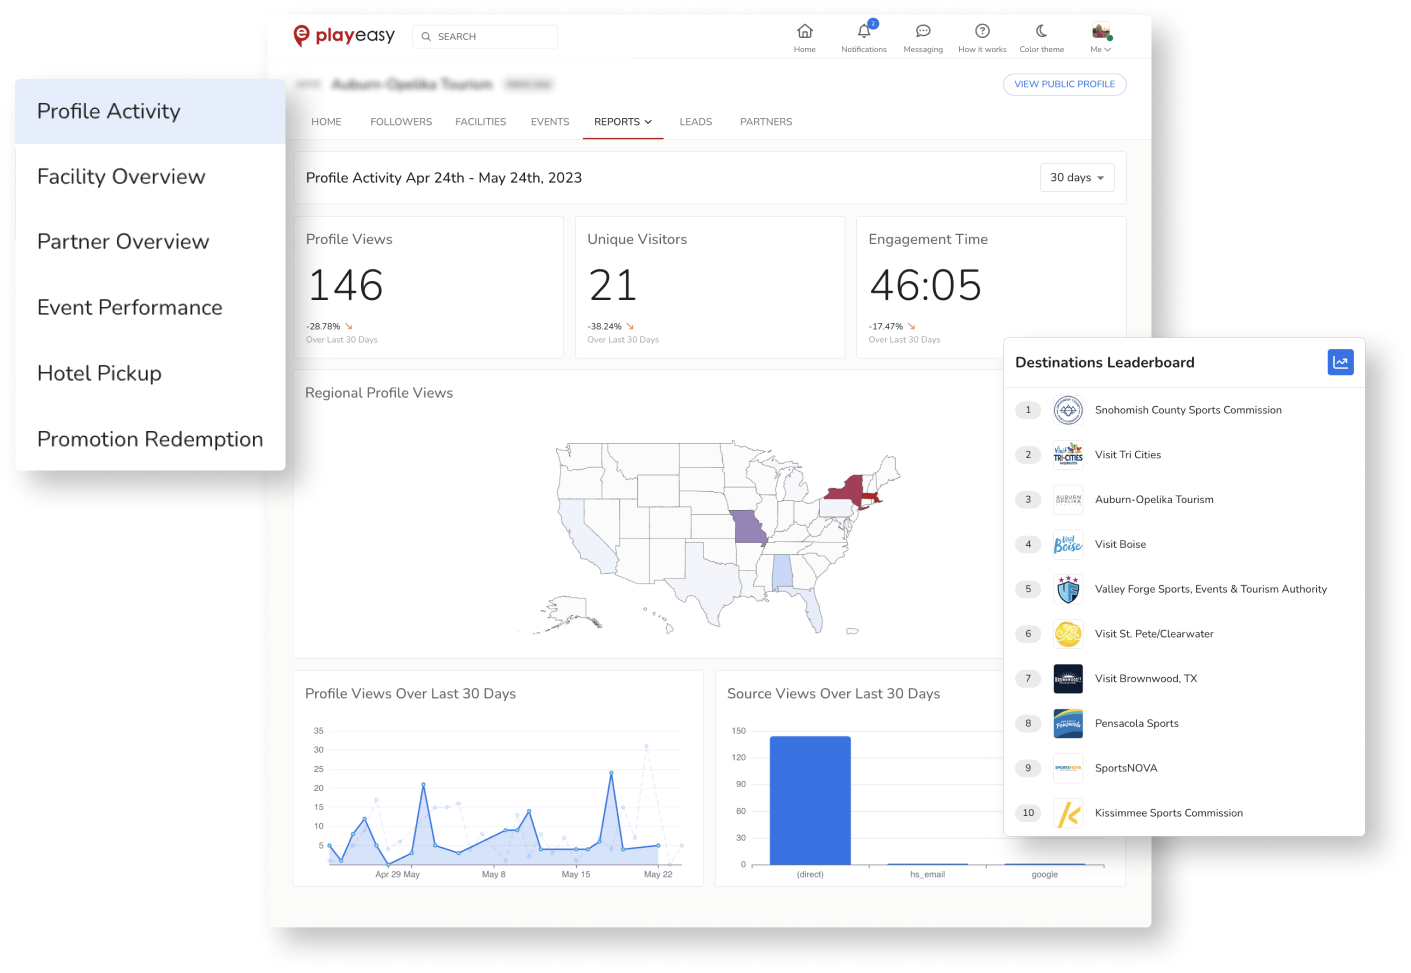Expand the REPORTS tab dropdown
Image resolution: width=1411 pixels, height=973 pixels.
coord(623,122)
